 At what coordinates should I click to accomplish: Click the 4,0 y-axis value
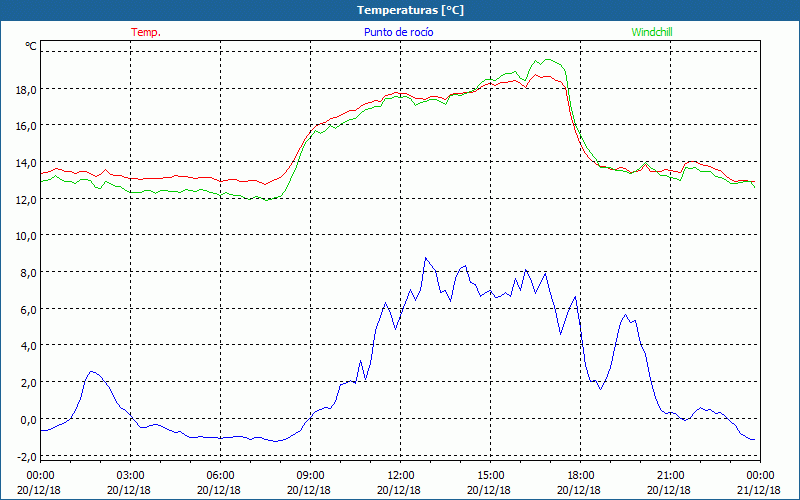pos(28,346)
